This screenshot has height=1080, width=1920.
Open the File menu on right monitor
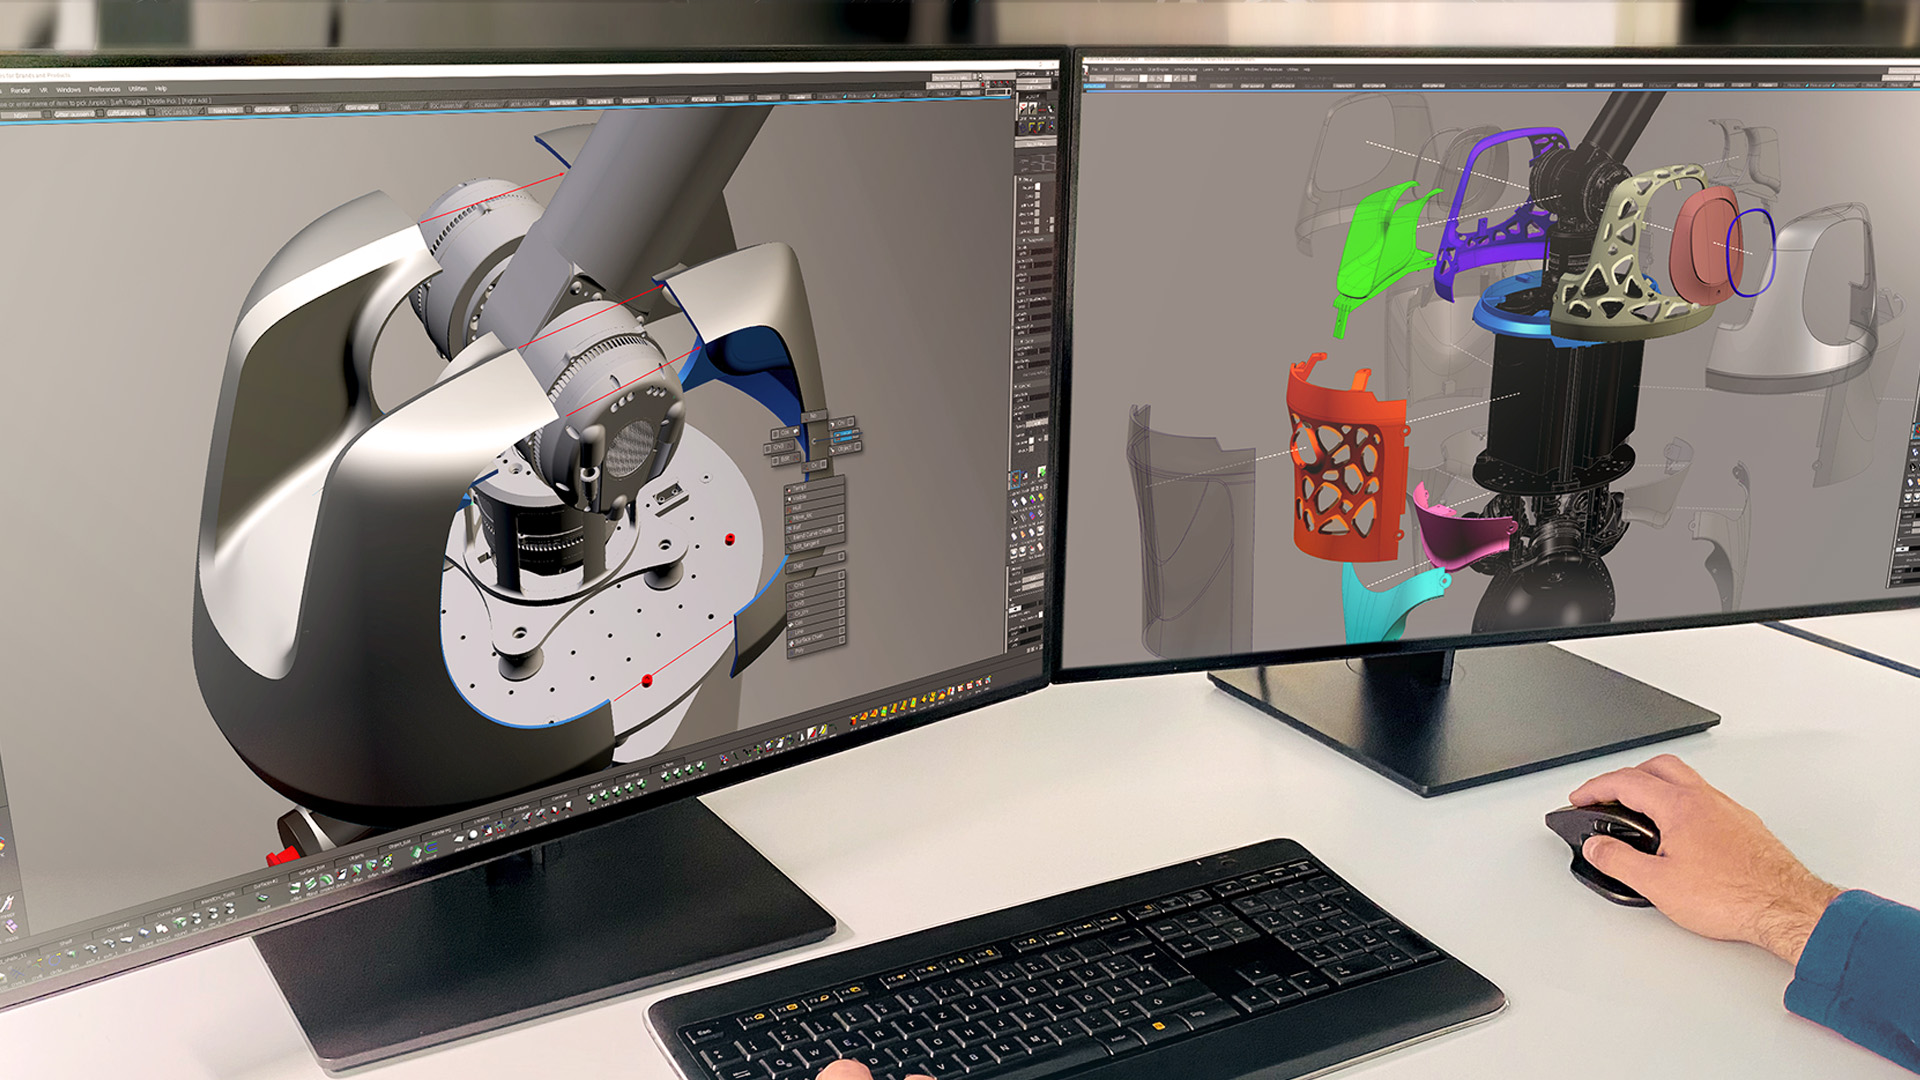(x=1094, y=69)
